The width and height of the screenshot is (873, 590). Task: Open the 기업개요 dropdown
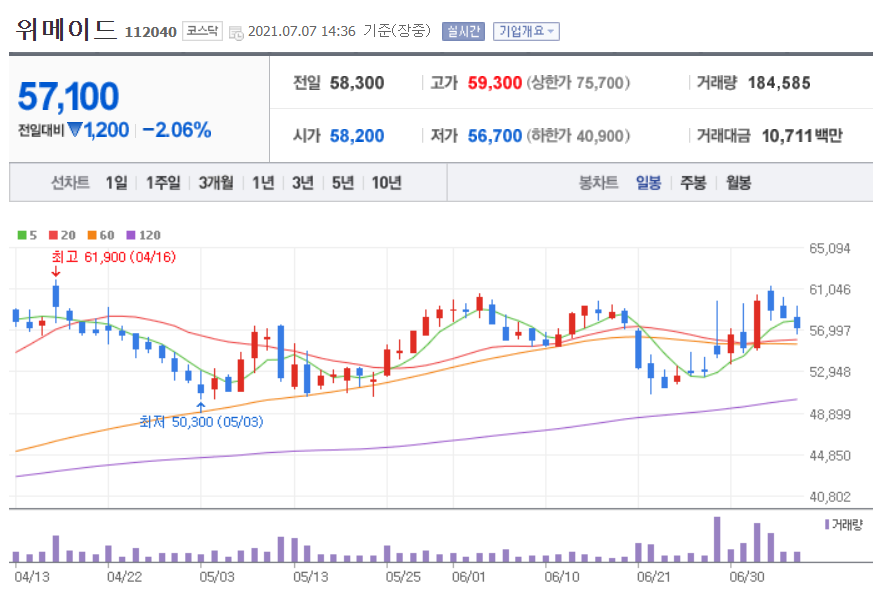526,31
